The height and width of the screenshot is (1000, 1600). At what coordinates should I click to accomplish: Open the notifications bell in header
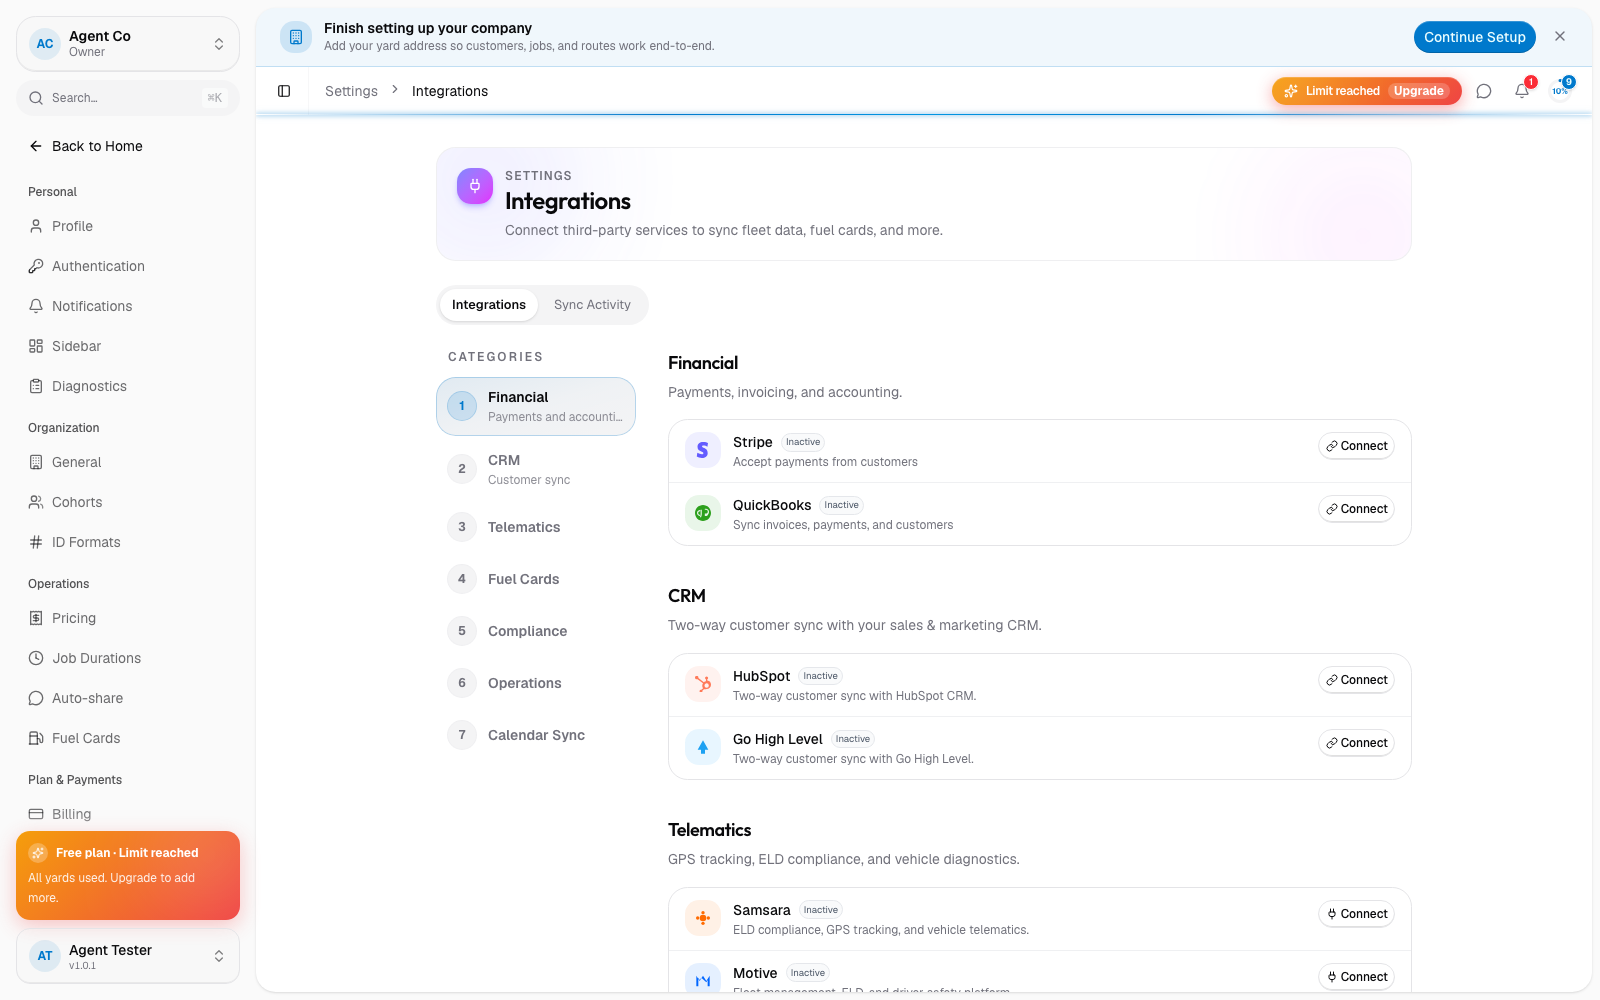pyautogui.click(x=1522, y=91)
